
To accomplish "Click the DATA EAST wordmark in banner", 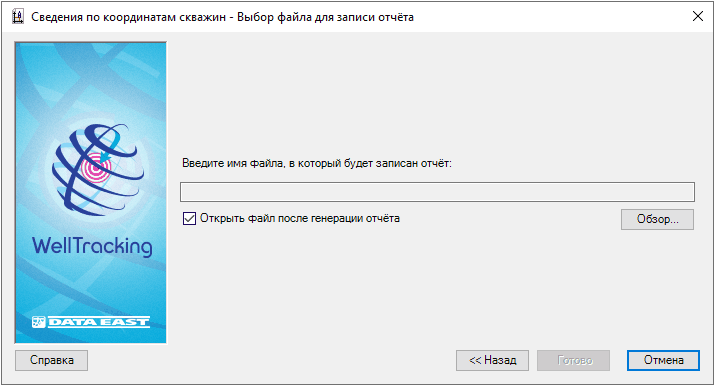I will (98, 322).
